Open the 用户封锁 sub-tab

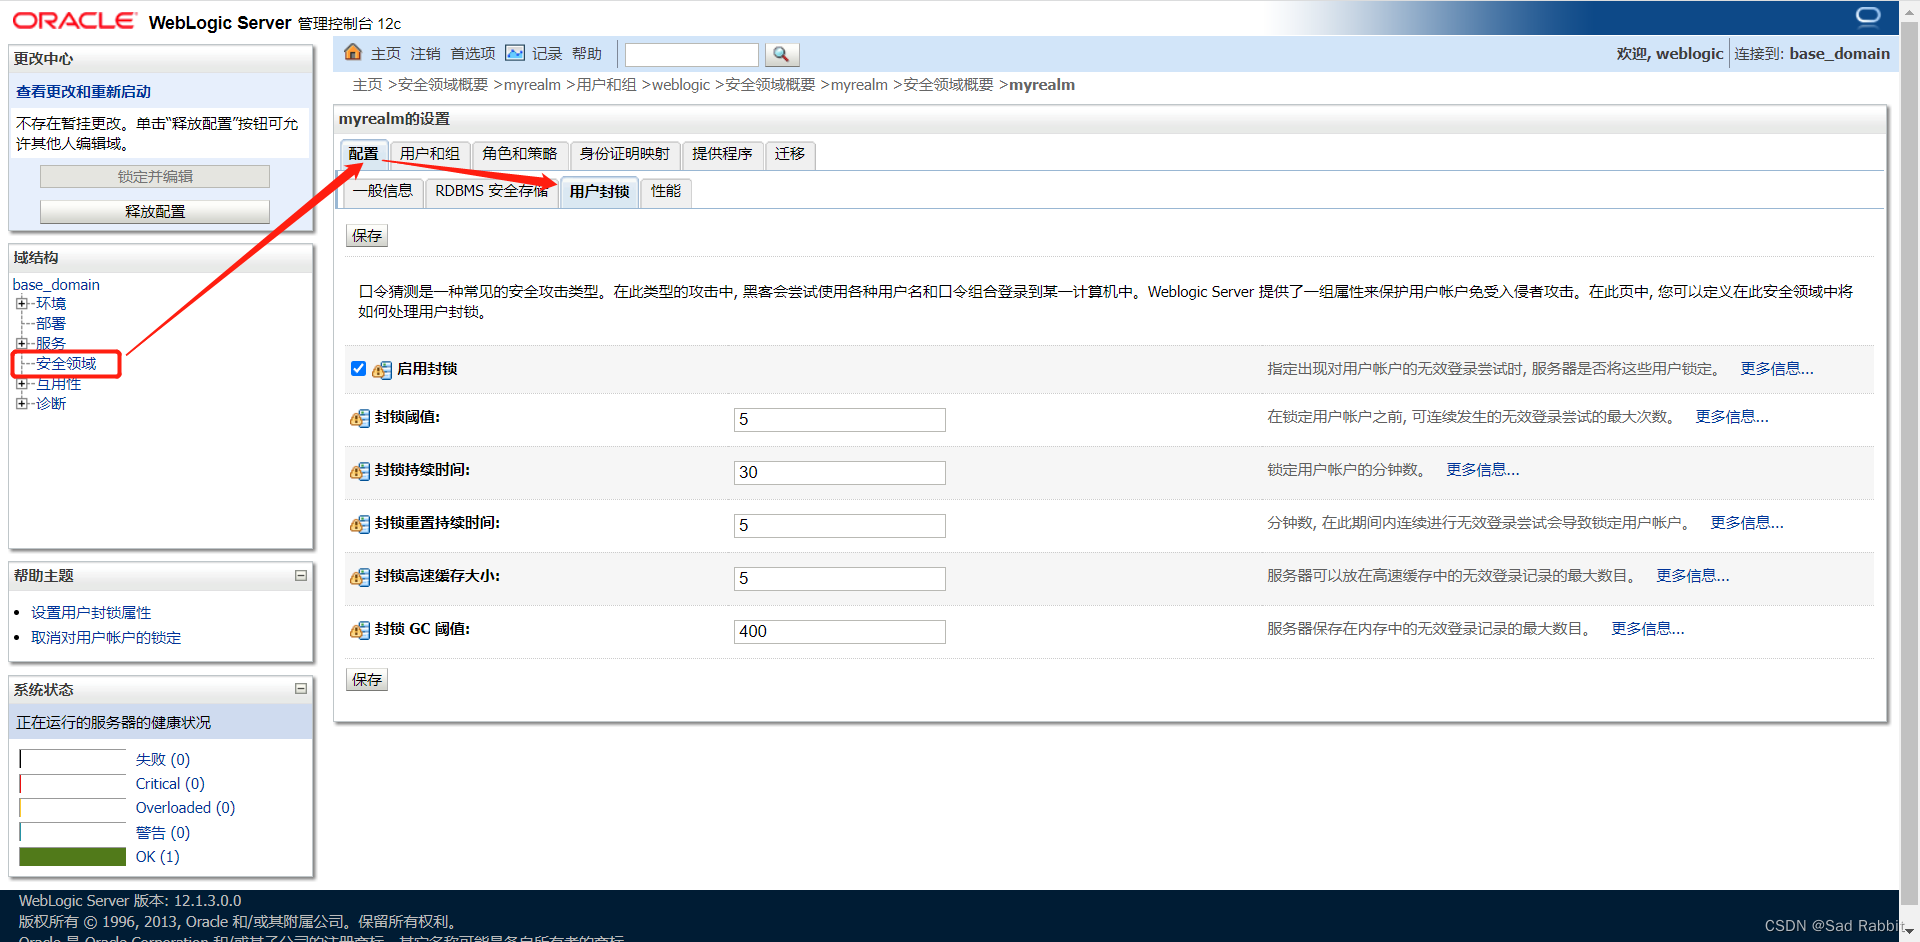[599, 192]
